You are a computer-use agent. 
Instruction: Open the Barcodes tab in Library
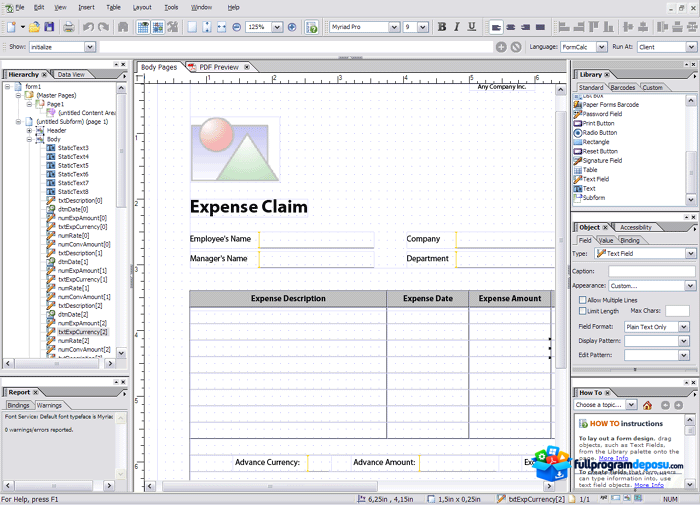point(623,88)
